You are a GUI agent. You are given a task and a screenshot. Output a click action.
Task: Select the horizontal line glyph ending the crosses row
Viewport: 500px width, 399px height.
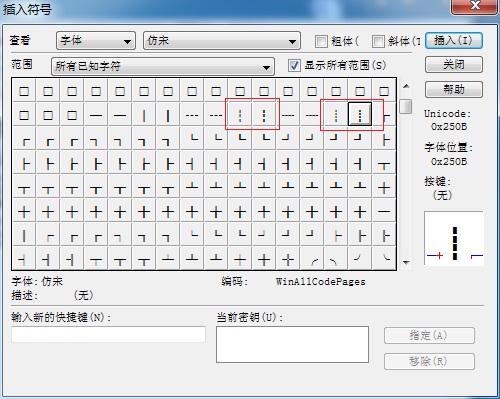click(384, 211)
